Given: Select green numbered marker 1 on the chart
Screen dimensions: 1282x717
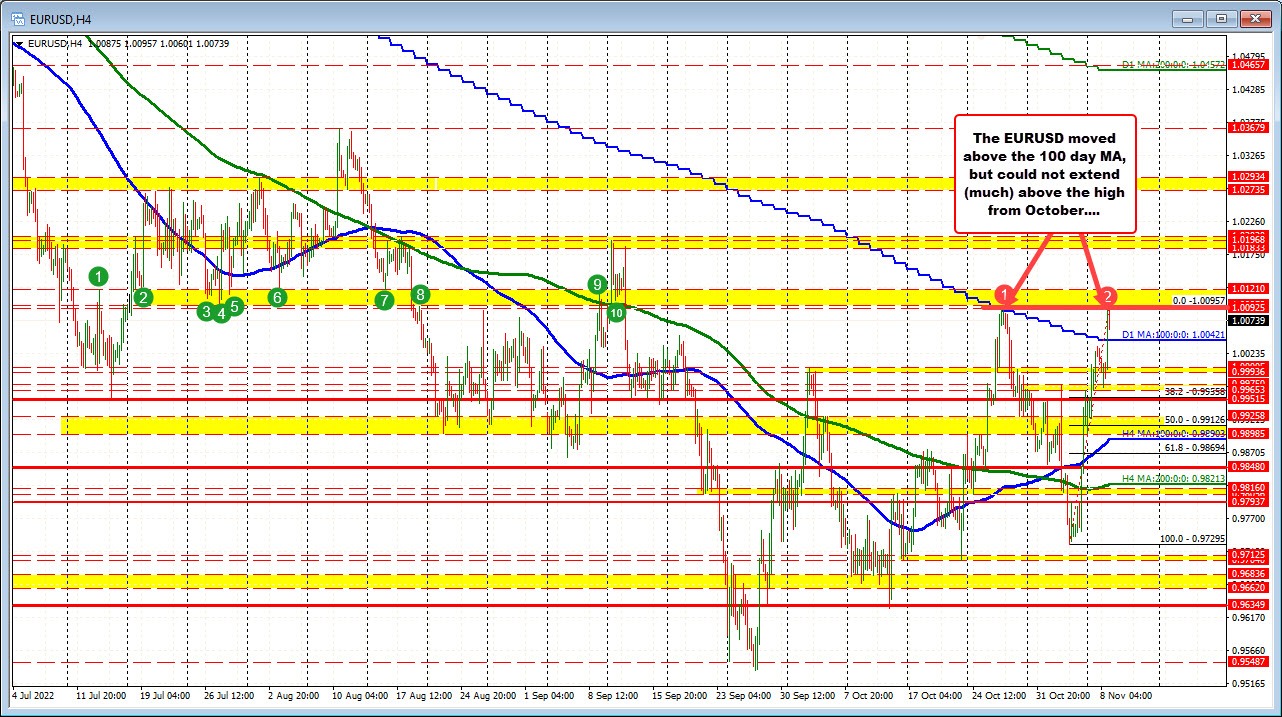Looking at the screenshot, I should pyautogui.click(x=98, y=275).
